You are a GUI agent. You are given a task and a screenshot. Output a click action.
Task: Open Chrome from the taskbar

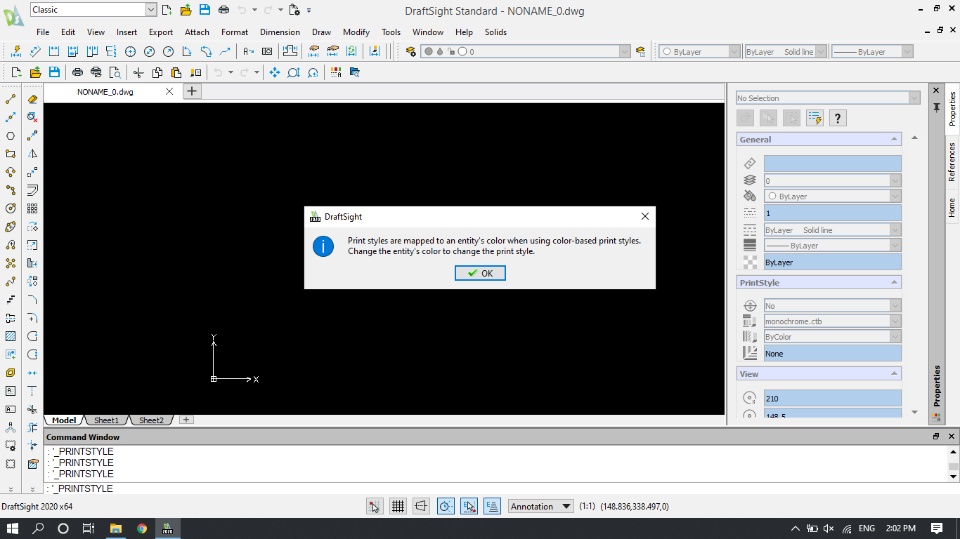point(142,528)
